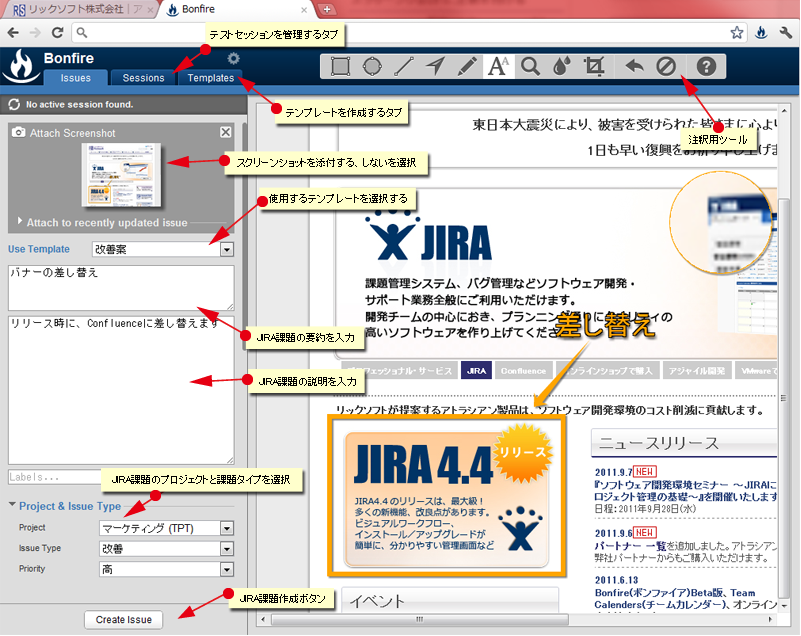Open the Issue Type dropdown
This screenshot has width=801, height=636.
click(227, 549)
